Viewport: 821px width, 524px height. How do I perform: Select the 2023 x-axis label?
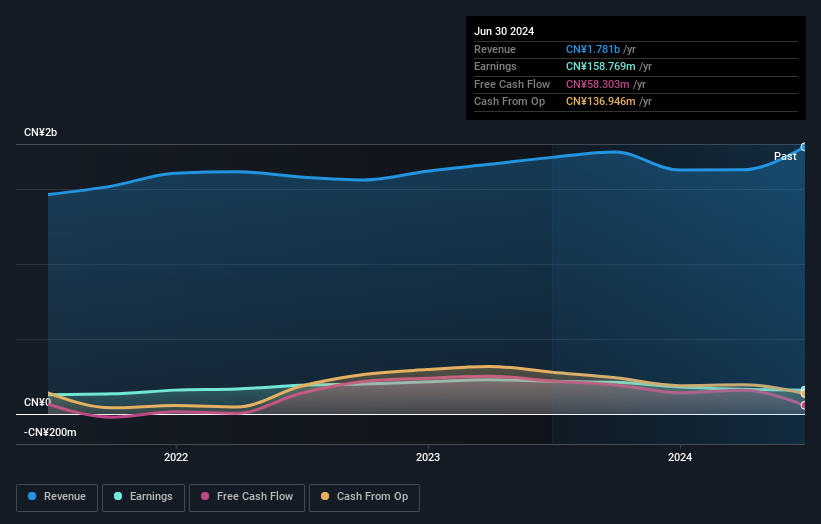428,457
